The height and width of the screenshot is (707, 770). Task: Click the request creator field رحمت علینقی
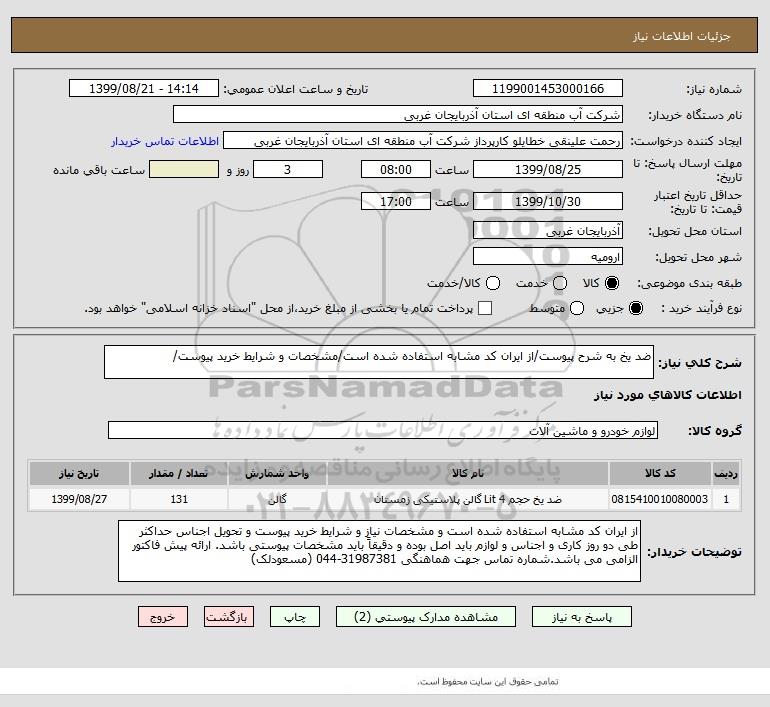pos(423,141)
